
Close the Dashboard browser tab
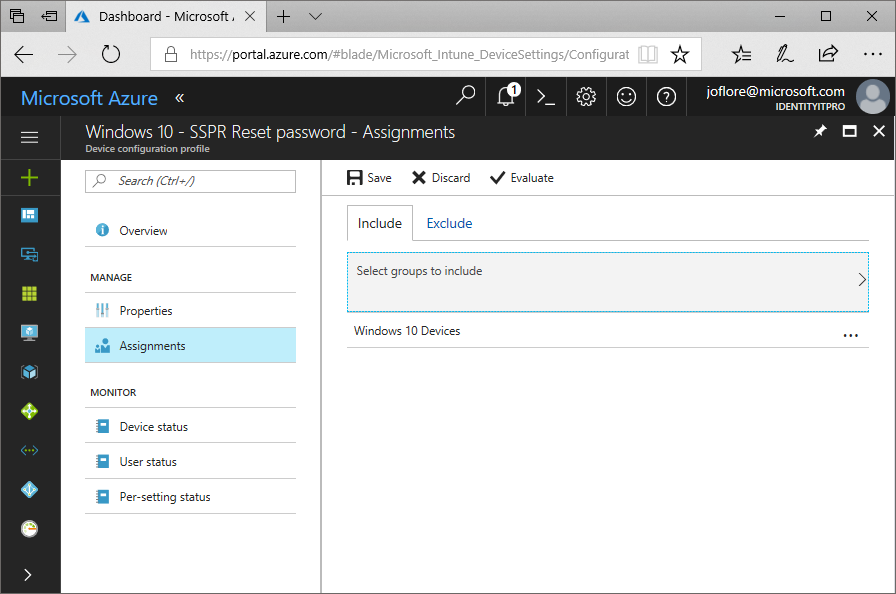(x=250, y=16)
